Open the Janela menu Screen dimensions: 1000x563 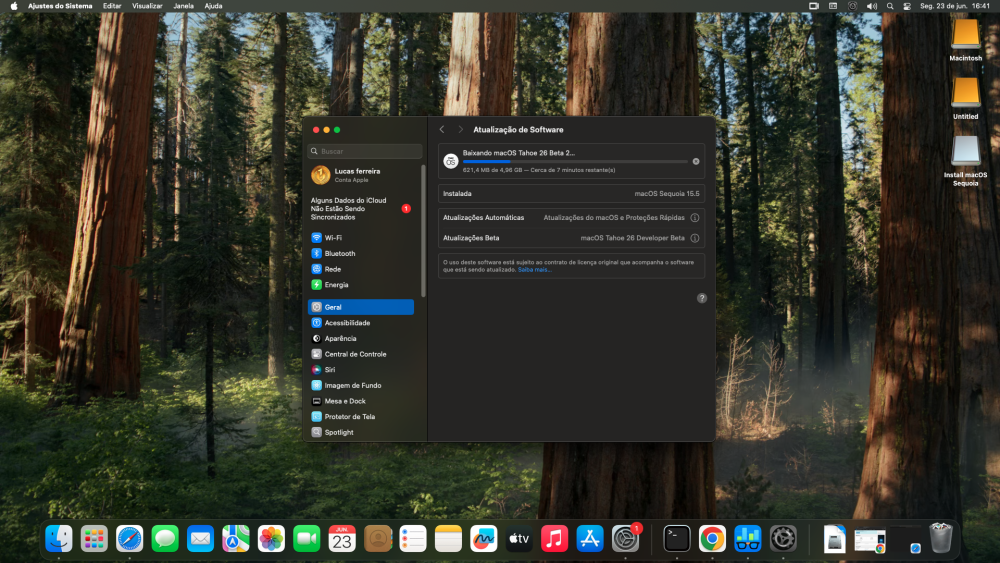coord(183,6)
